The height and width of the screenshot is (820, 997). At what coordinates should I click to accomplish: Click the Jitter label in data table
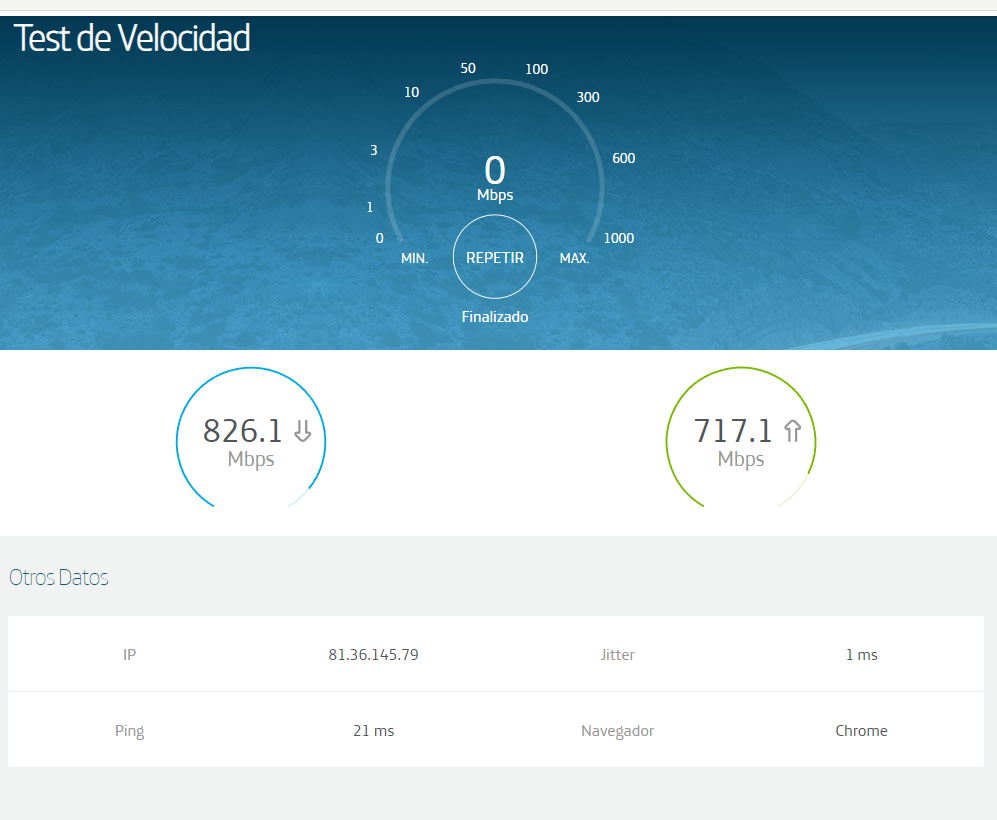click(617, 655)
